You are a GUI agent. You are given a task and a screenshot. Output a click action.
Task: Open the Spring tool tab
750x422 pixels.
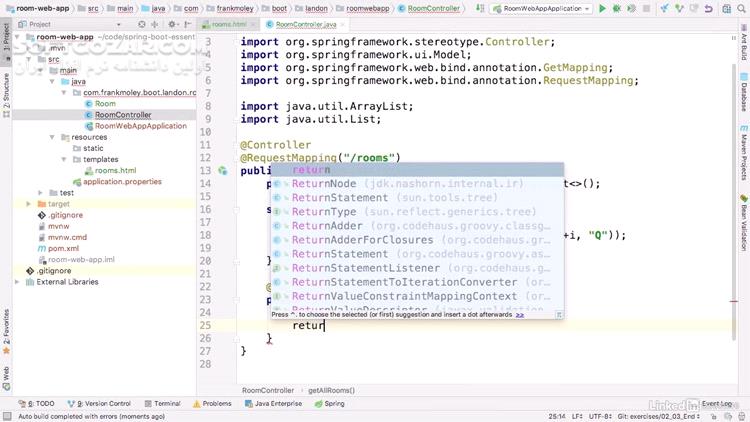(x=330, y=404)
